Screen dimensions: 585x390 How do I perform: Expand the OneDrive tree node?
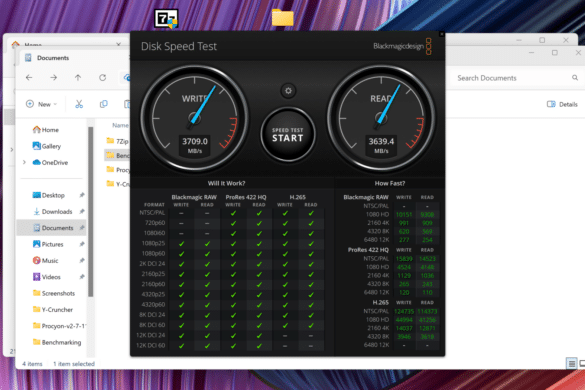pyautogui.click(x=24, y=162)
